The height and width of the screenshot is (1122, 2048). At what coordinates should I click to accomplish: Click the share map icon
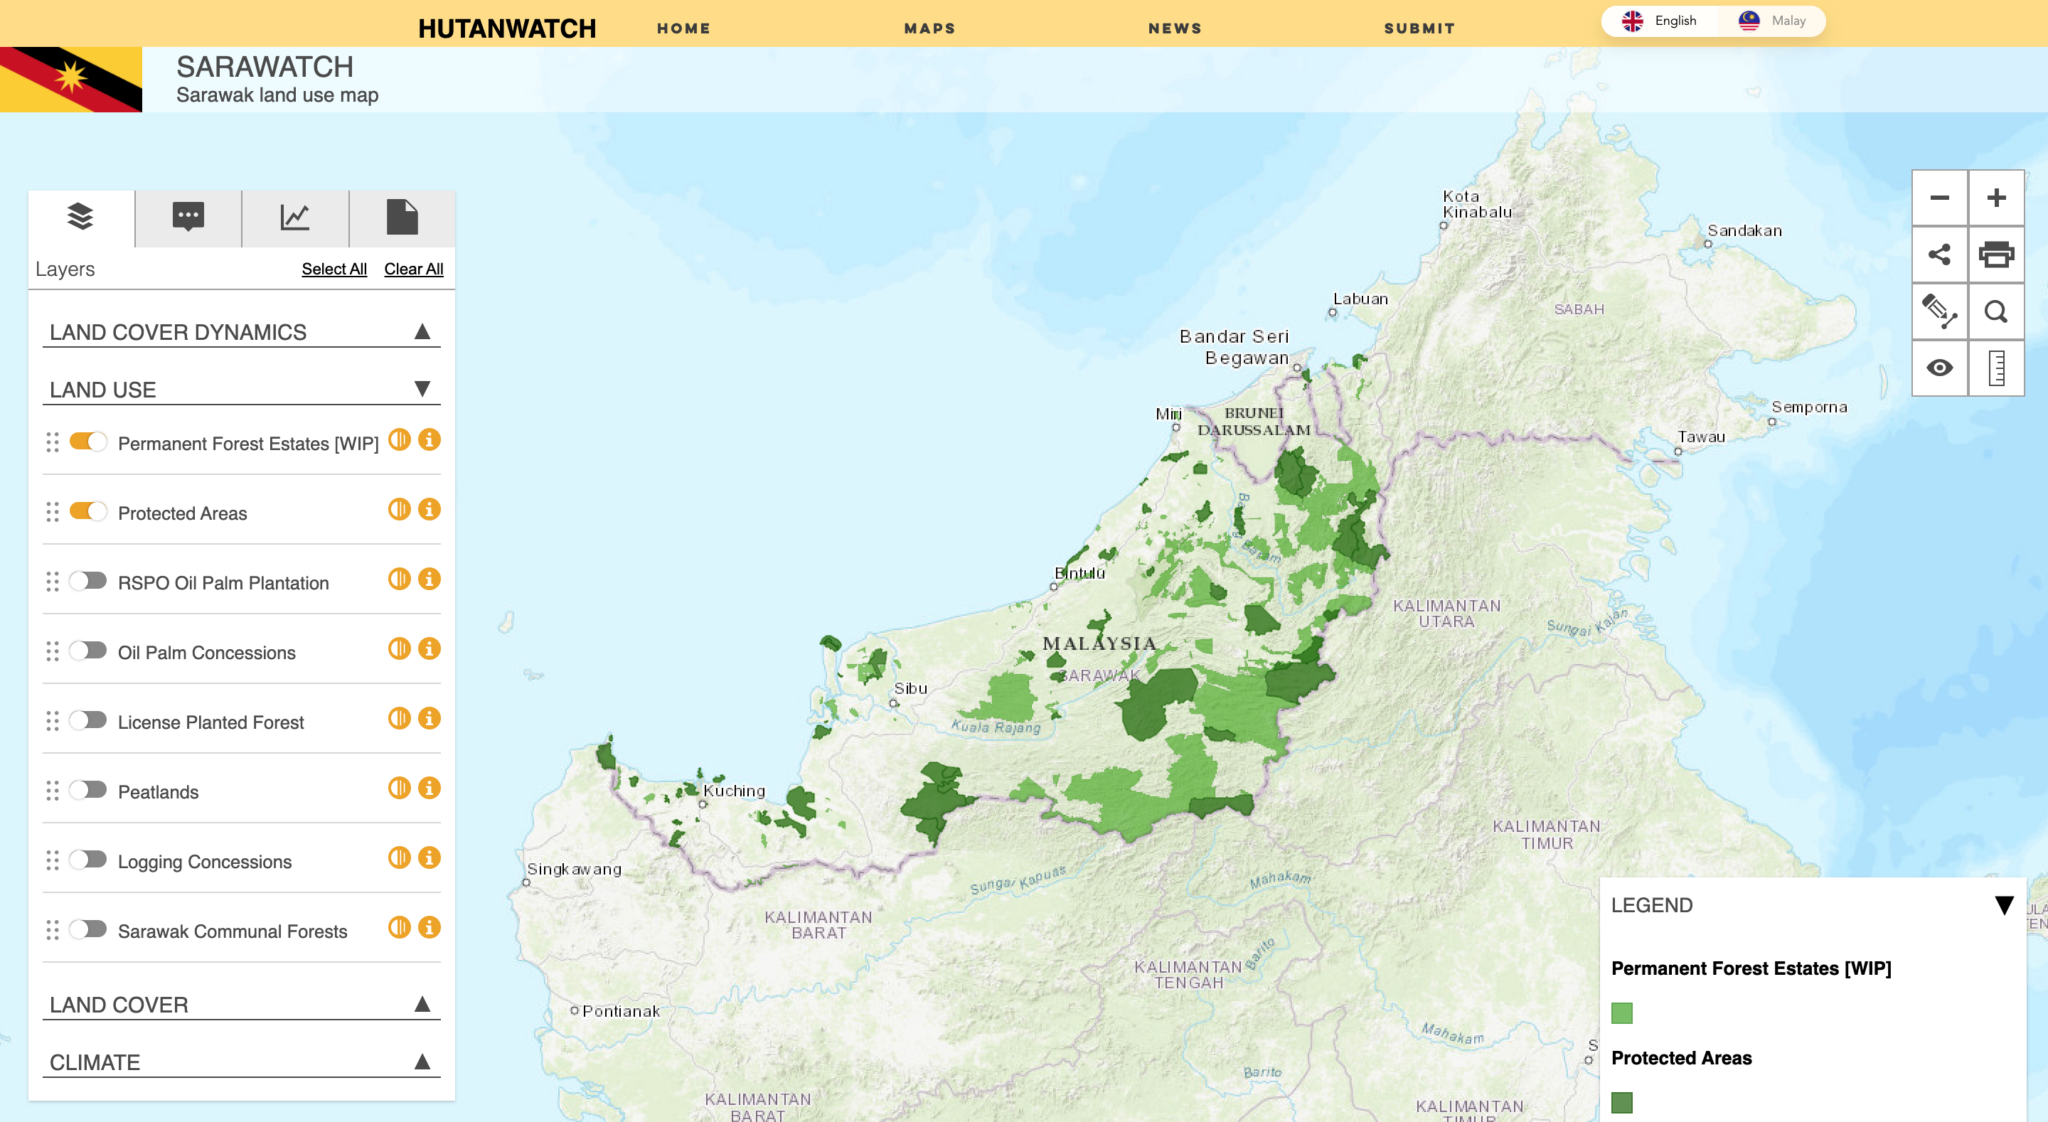point(1940,255)
